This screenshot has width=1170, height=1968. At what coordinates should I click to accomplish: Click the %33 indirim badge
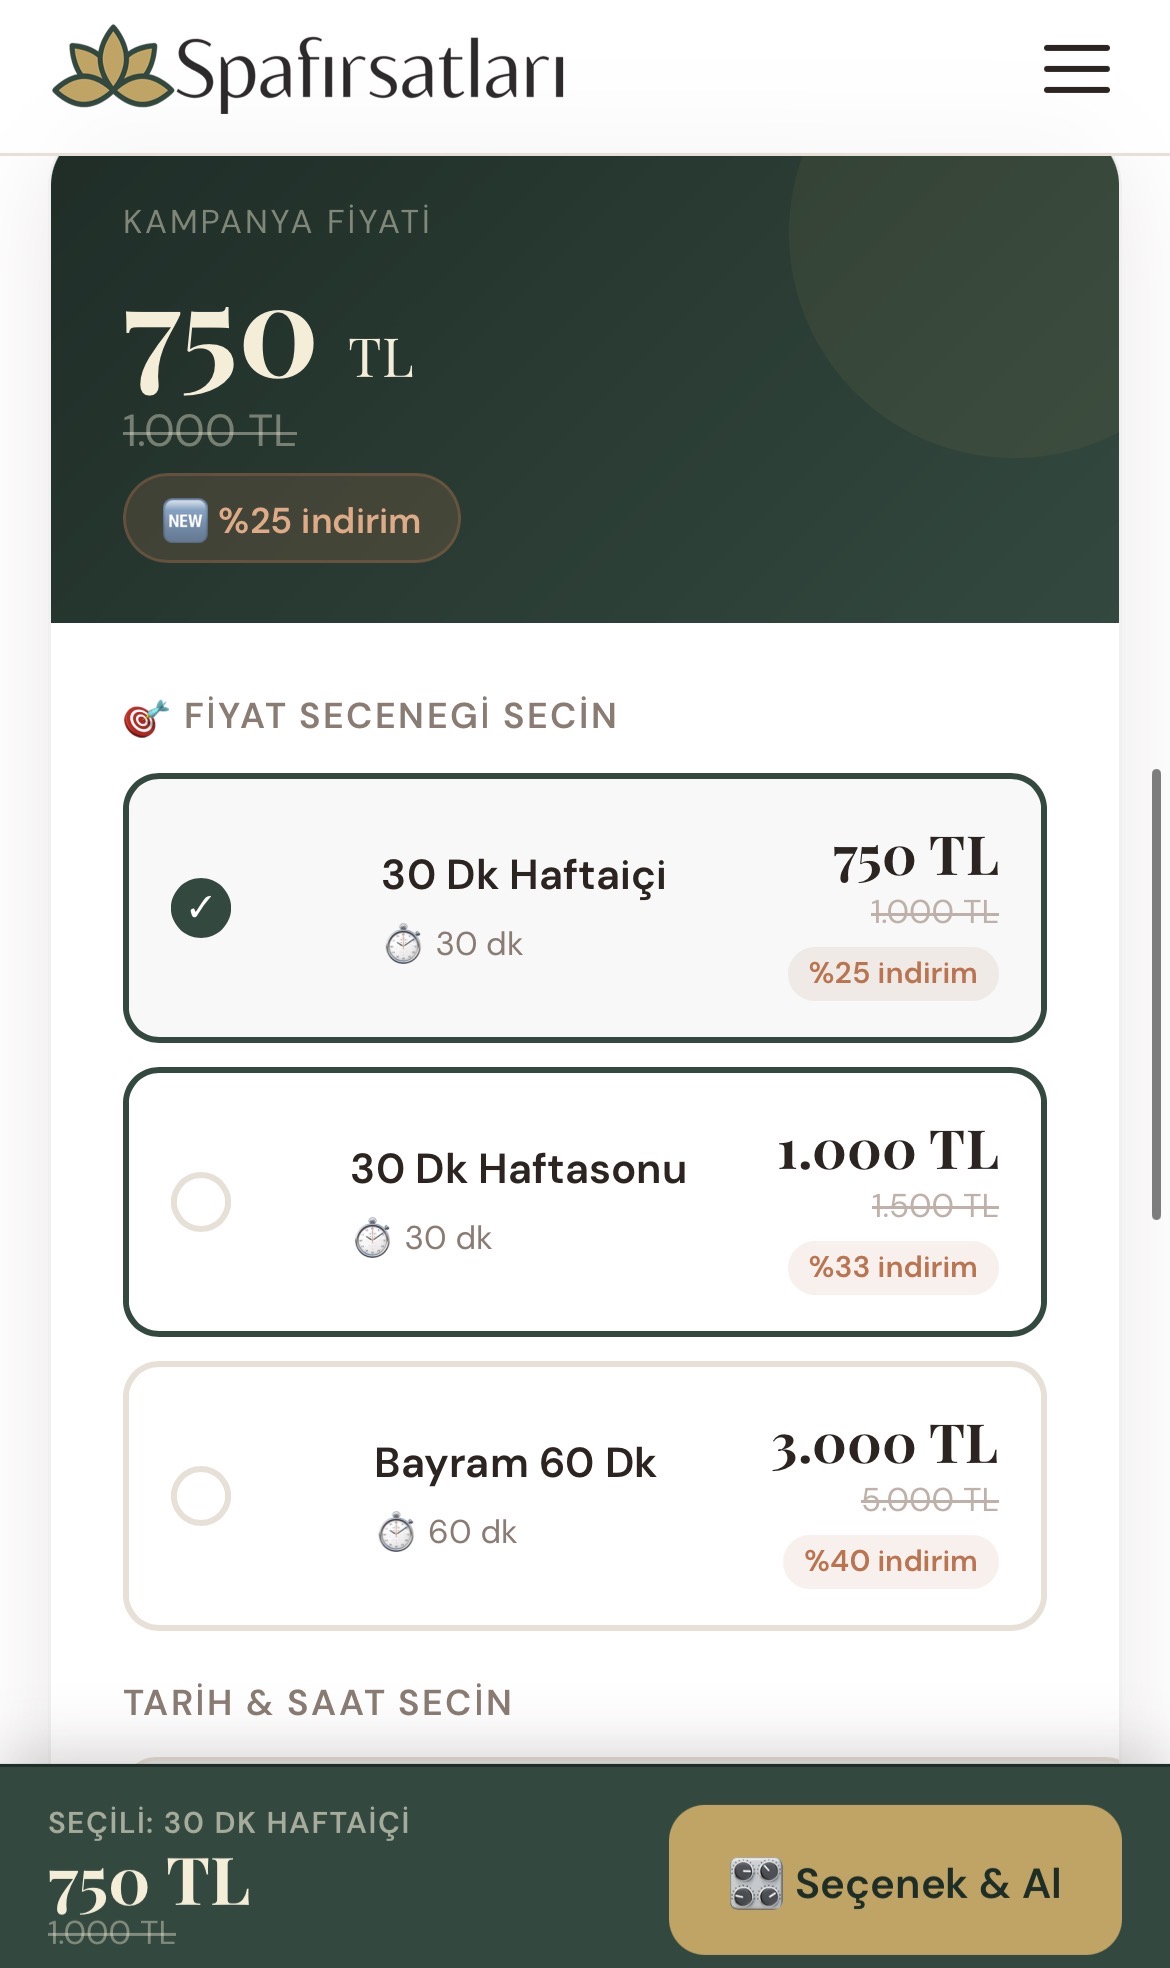[x=893, y=1267]
